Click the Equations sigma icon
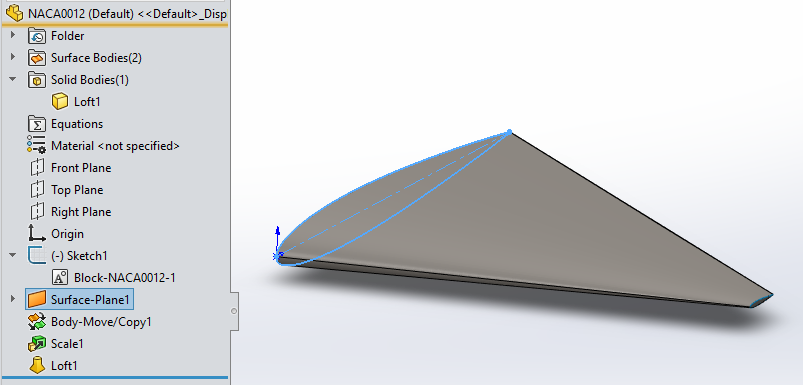Screen dimensions: 803x385 click(37, 124)
